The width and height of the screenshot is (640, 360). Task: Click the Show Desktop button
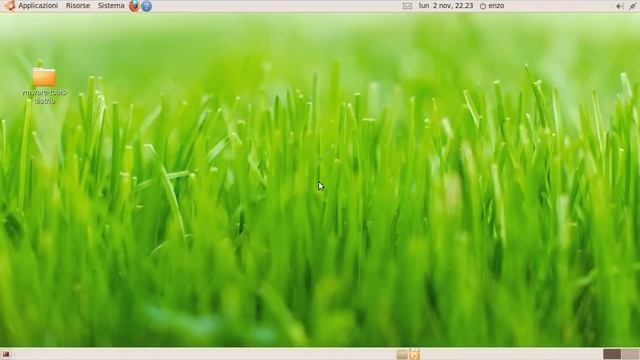coord(6,354)
